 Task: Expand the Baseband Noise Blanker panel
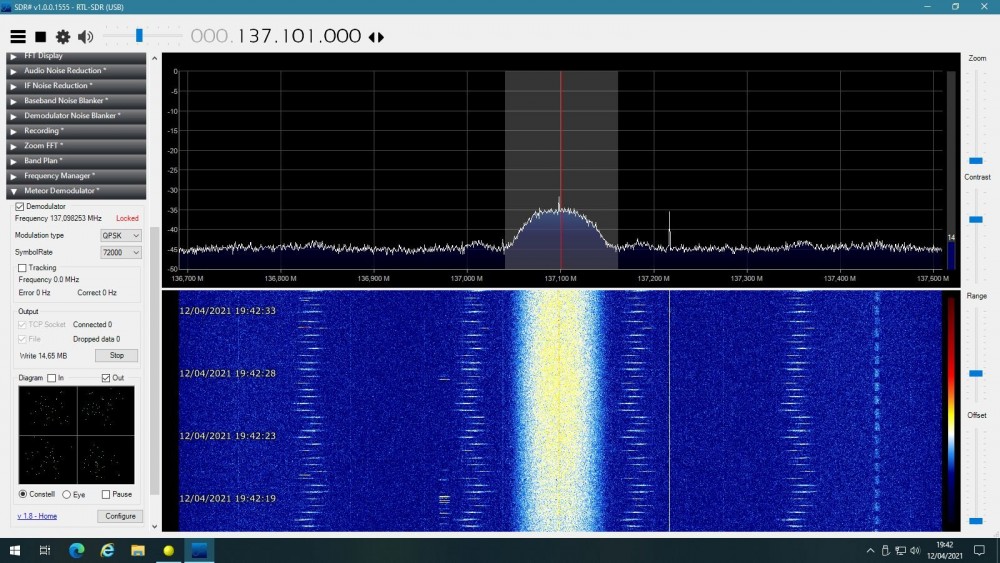[x=76, y=101]
